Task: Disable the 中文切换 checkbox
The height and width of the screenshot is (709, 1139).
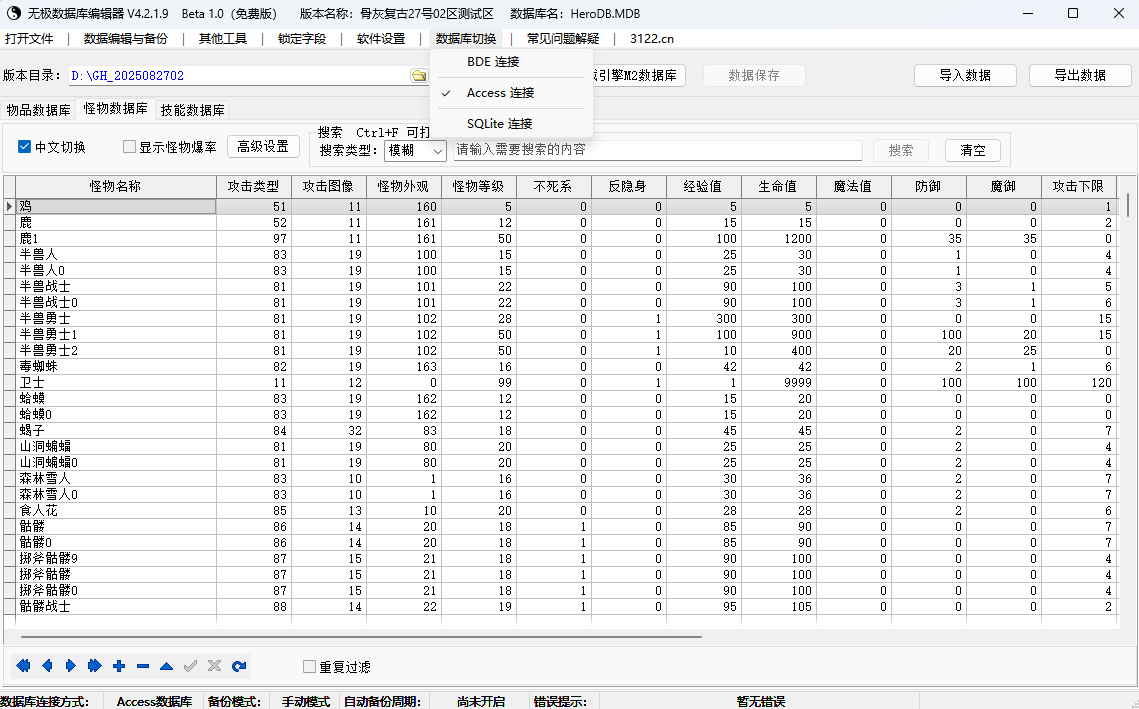Action: point(23,146)
